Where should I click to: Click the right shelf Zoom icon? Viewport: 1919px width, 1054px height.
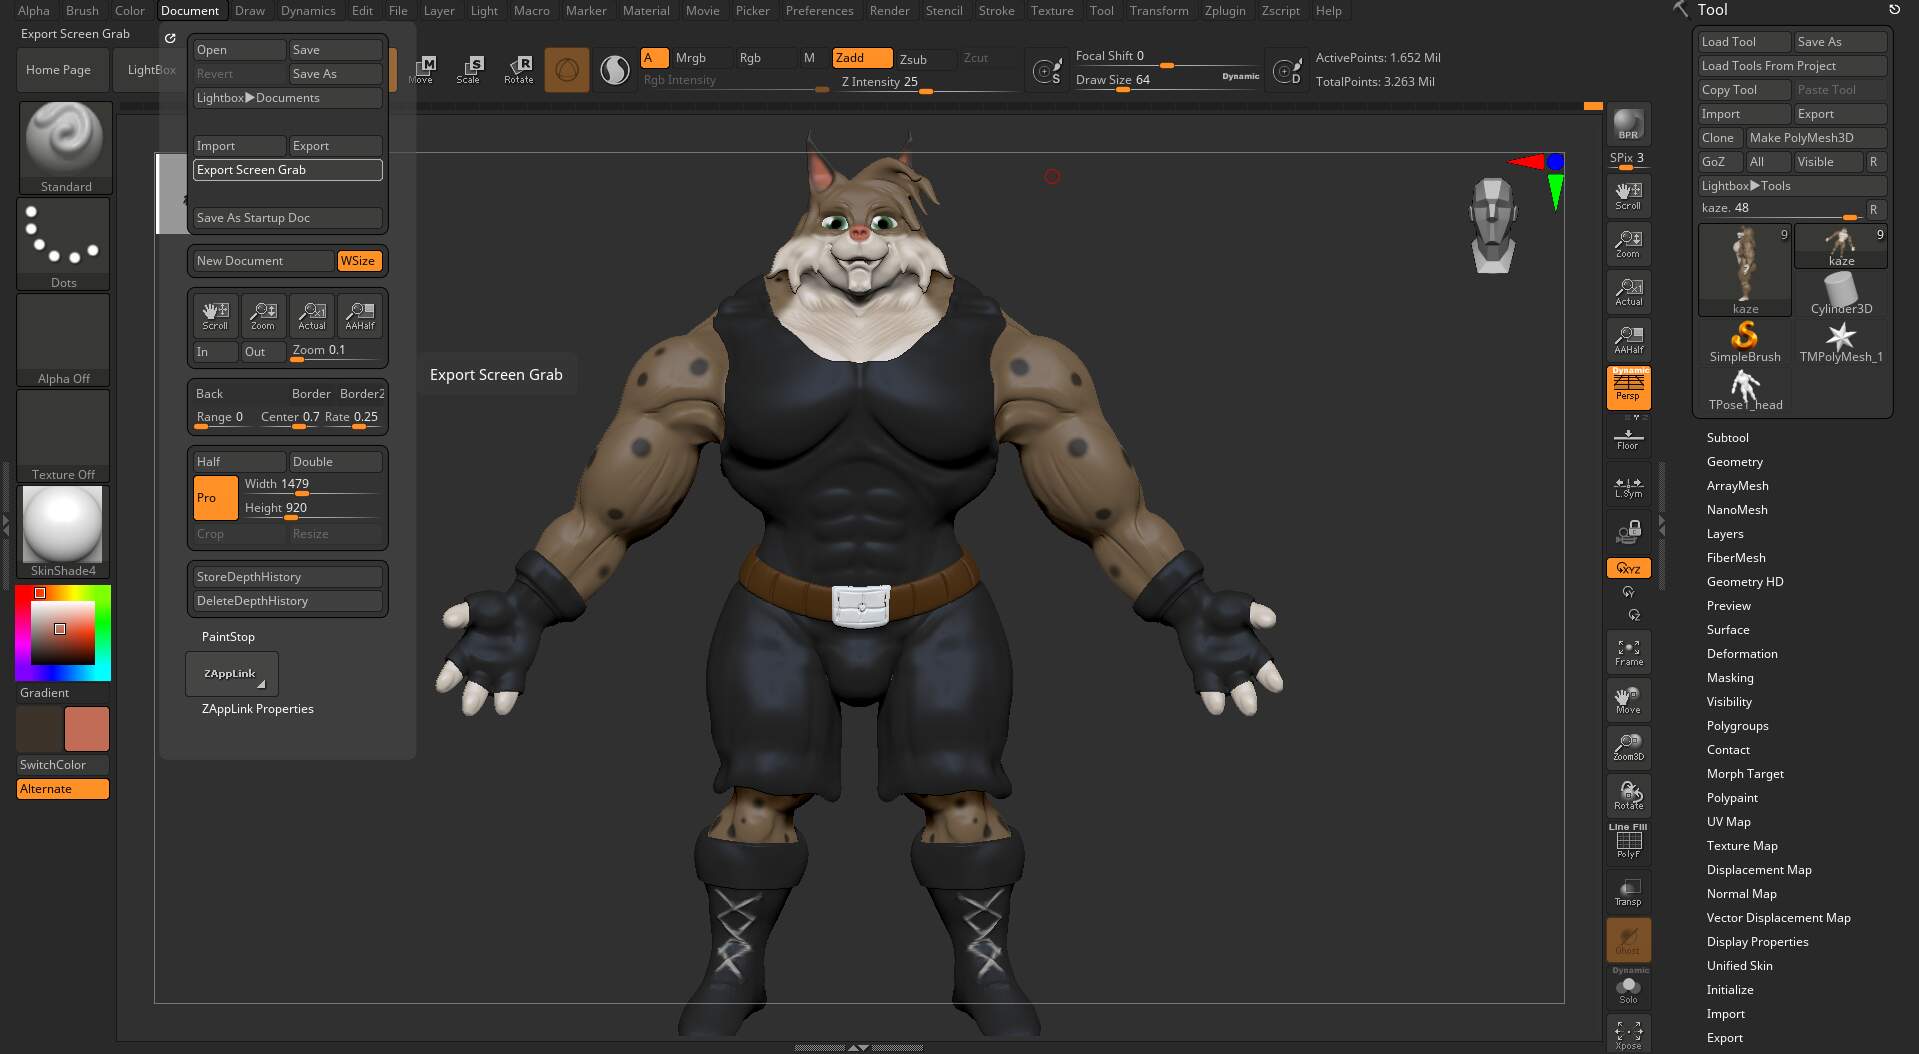click(x=1628, y=243)
